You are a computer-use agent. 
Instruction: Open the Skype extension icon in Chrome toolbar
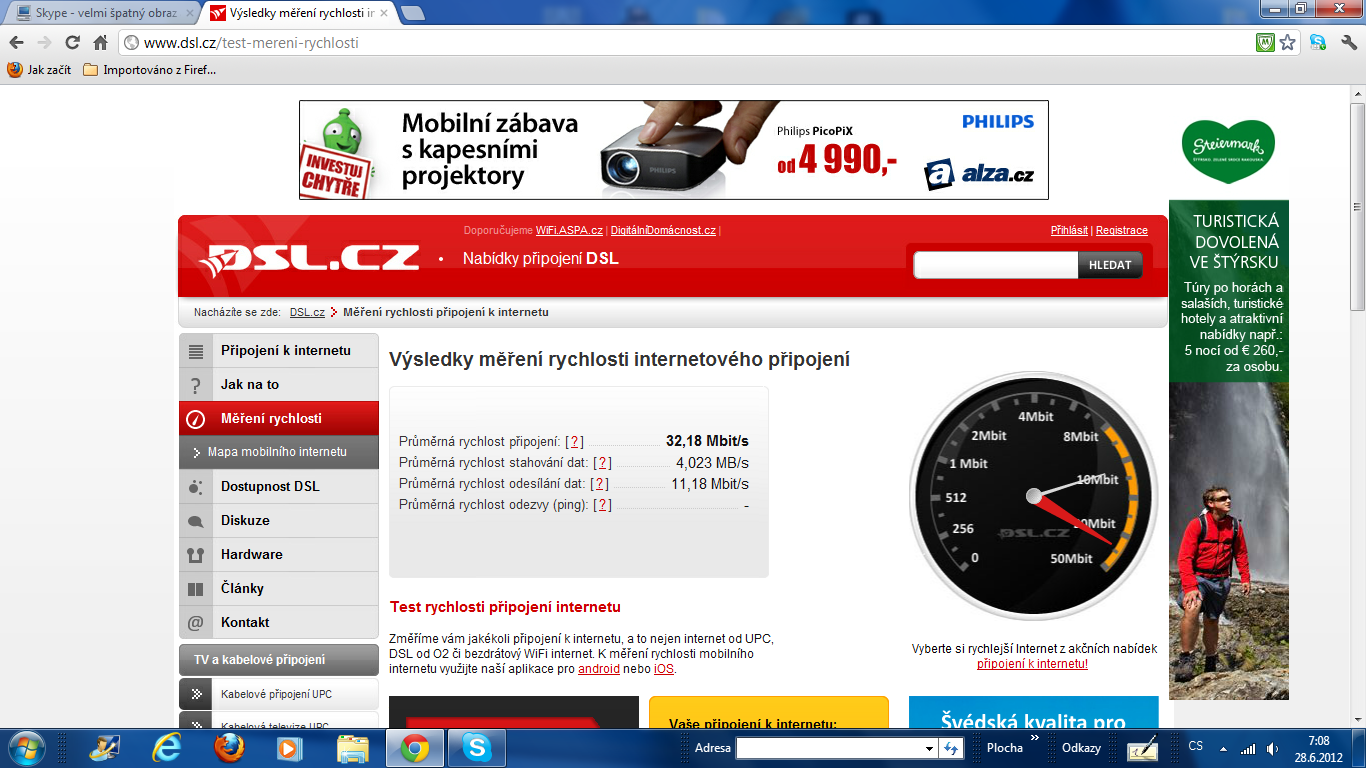click(x=1318, y=43)
